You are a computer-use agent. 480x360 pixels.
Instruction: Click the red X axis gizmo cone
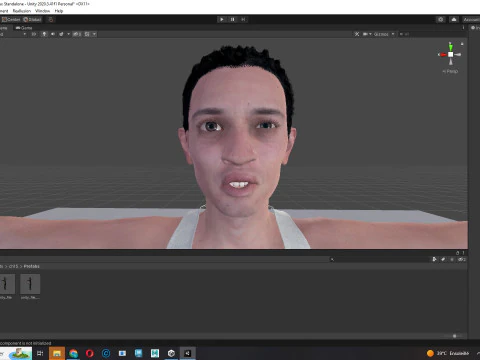pos(442,54)
